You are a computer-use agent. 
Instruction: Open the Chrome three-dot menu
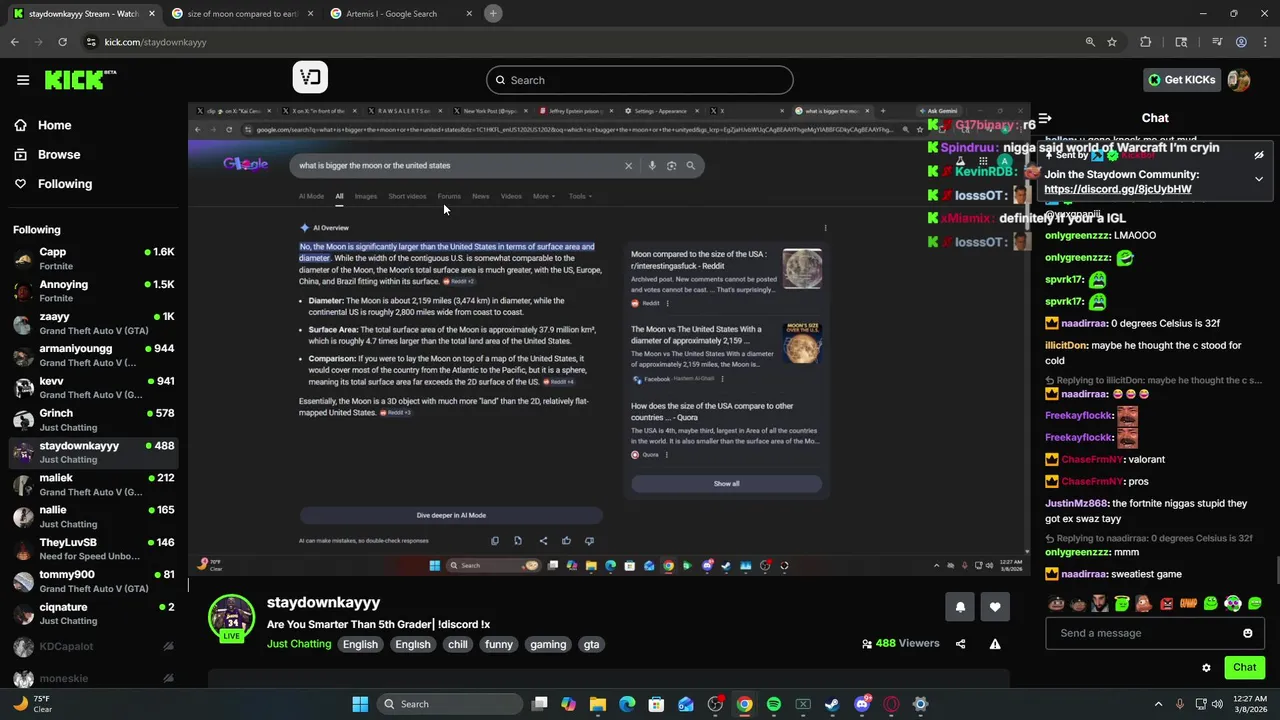(x=1266, y=42)
